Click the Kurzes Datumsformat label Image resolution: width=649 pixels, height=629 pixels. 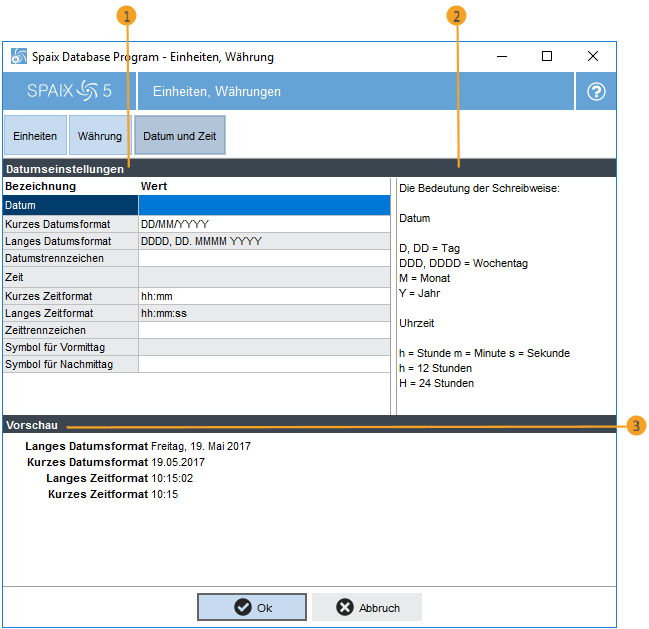[58, 224]
